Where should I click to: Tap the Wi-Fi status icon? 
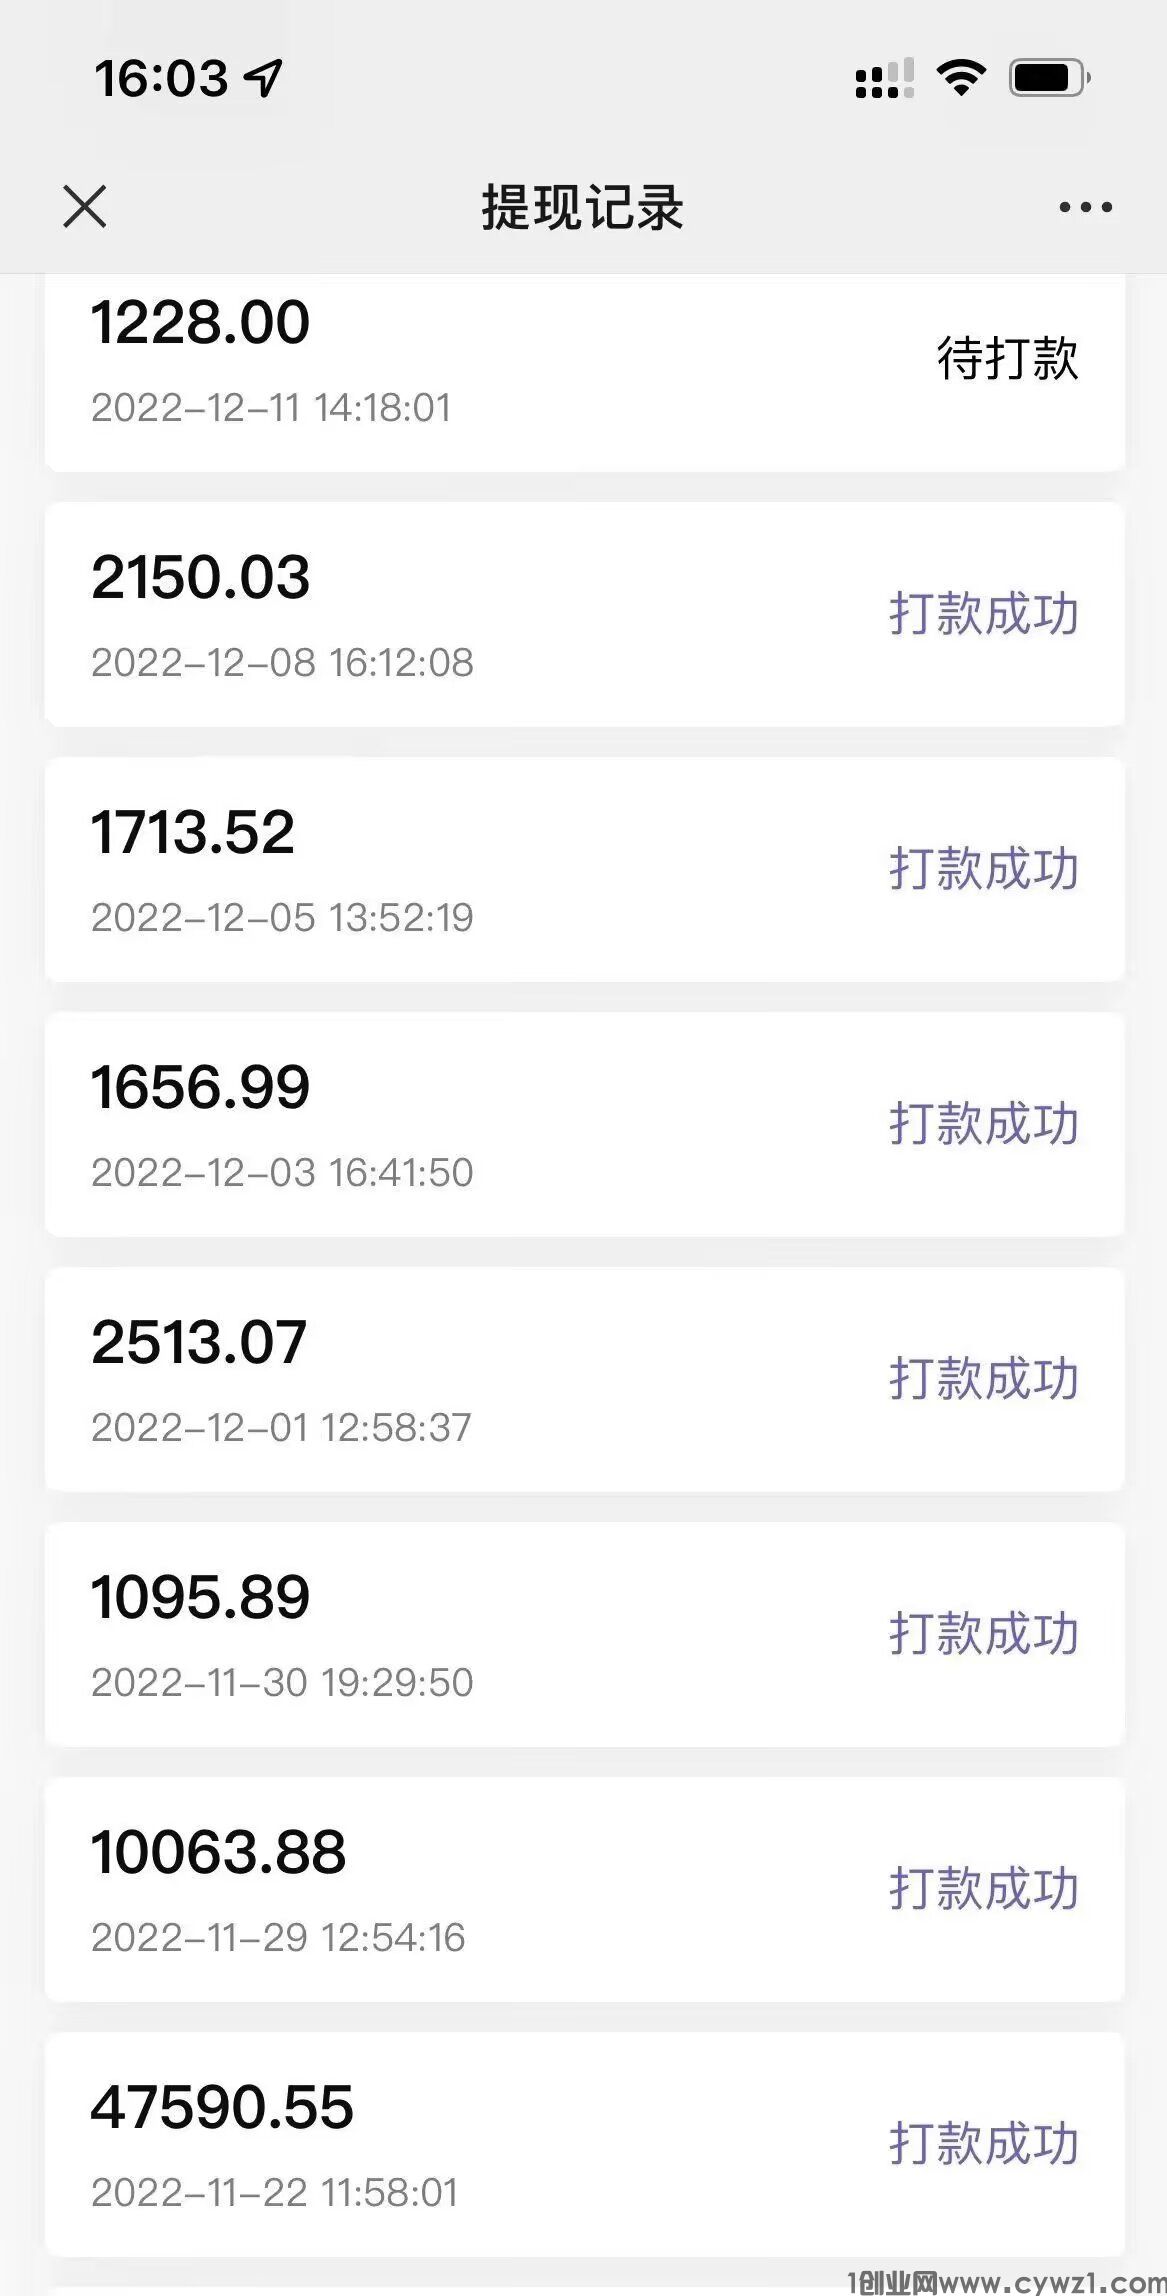point(960,77)
